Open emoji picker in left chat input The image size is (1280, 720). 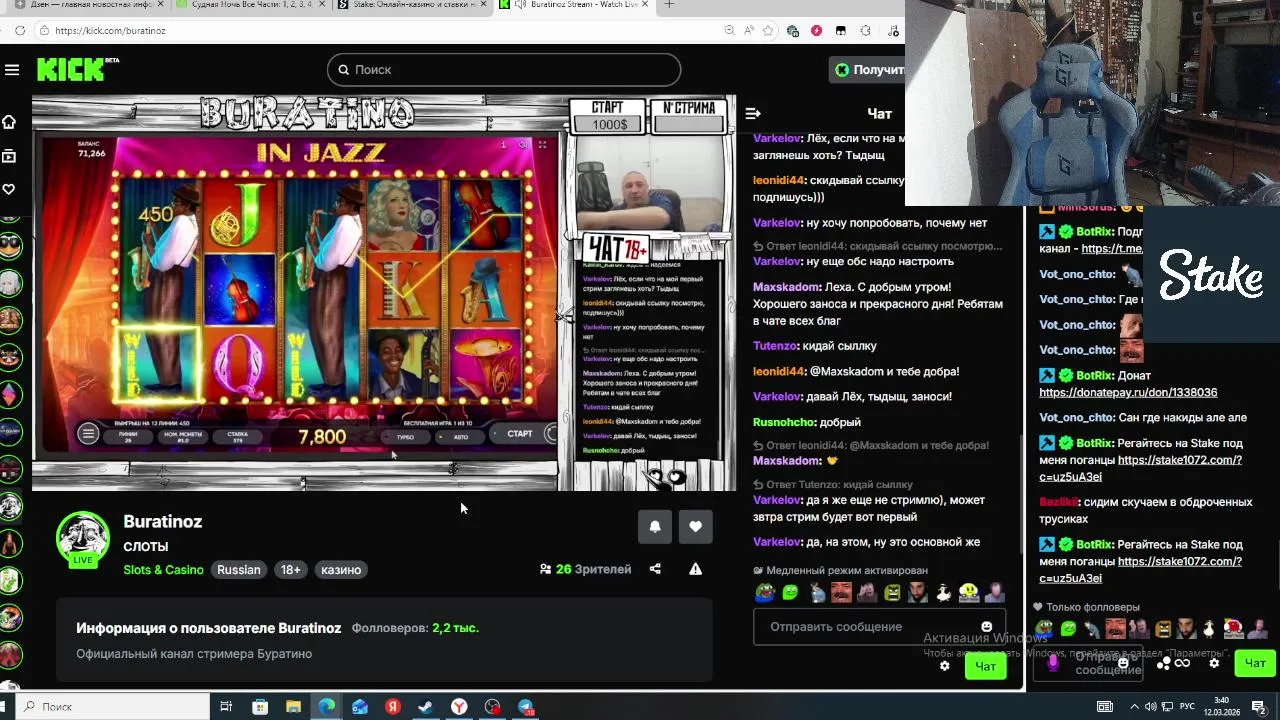click(x=987, y=627)
